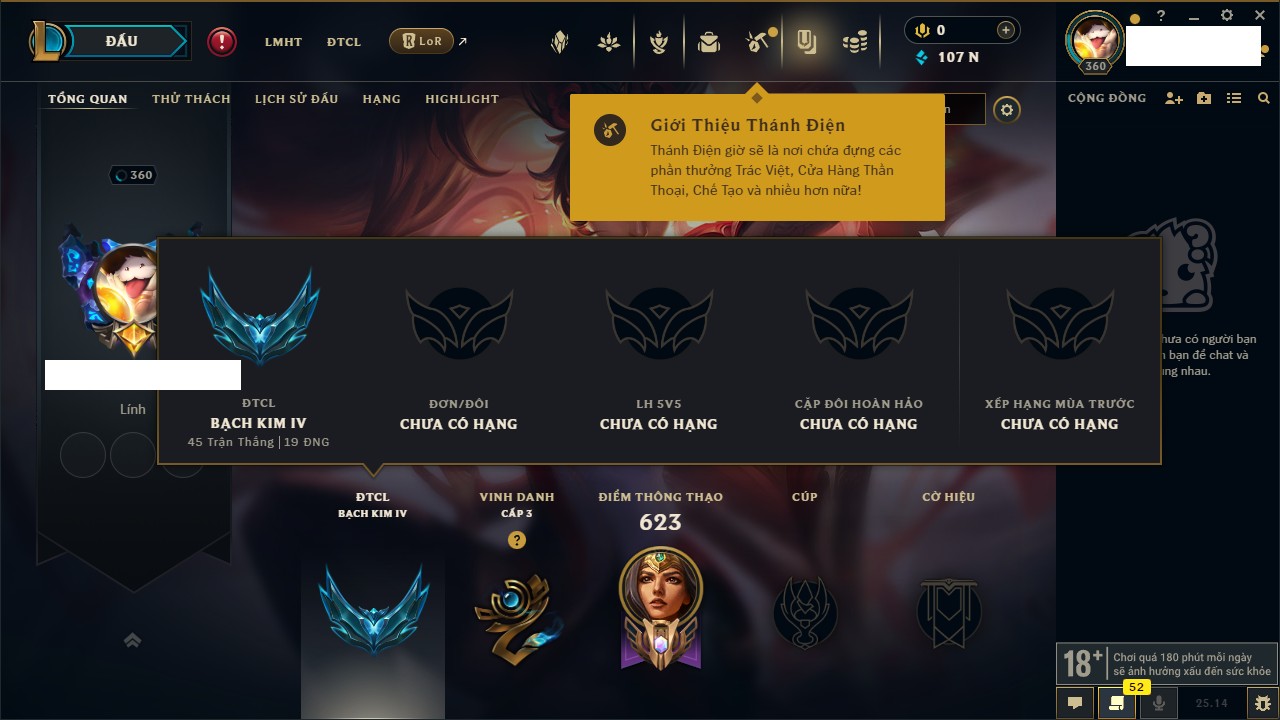Expand the profile banner chevron arrow
The width and height of the screenshot is (1280, 720).
[132, 640]
